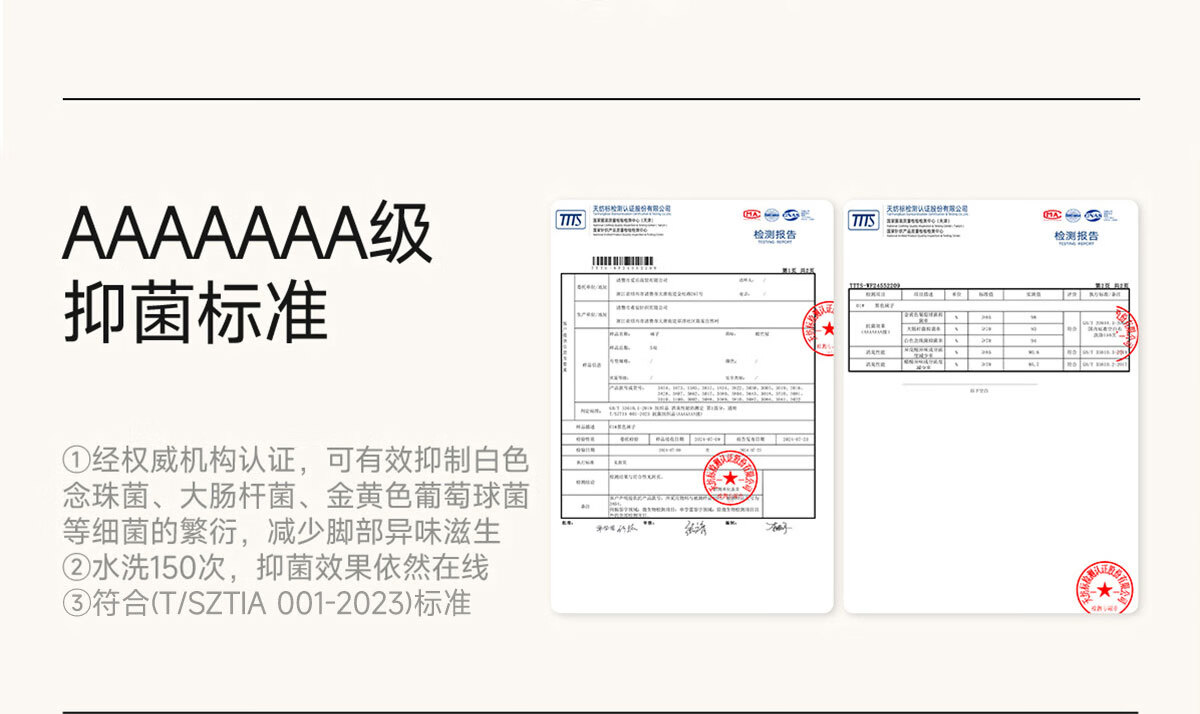Click the red round stamp beside the signatures on left report
This screenshot has width=1200, height=714.
tap(731, 479)
